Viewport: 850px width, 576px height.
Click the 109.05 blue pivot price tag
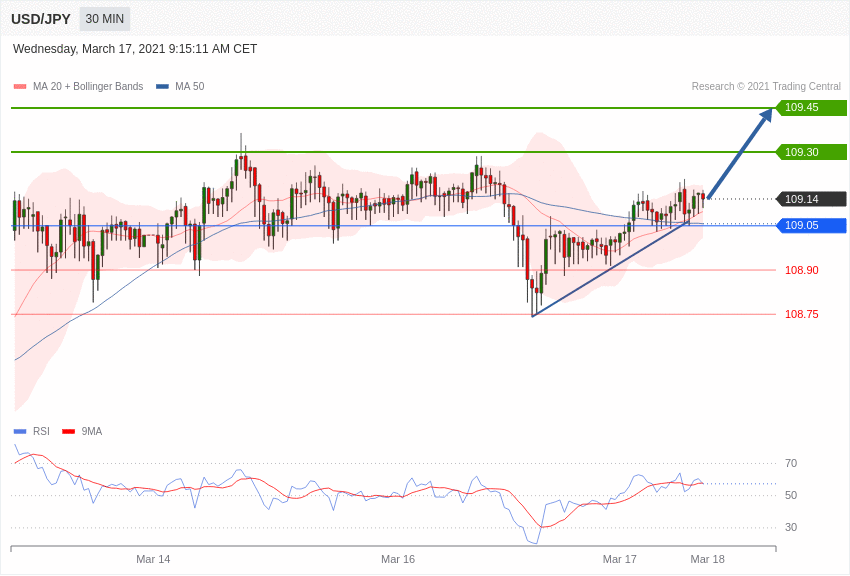812,225
